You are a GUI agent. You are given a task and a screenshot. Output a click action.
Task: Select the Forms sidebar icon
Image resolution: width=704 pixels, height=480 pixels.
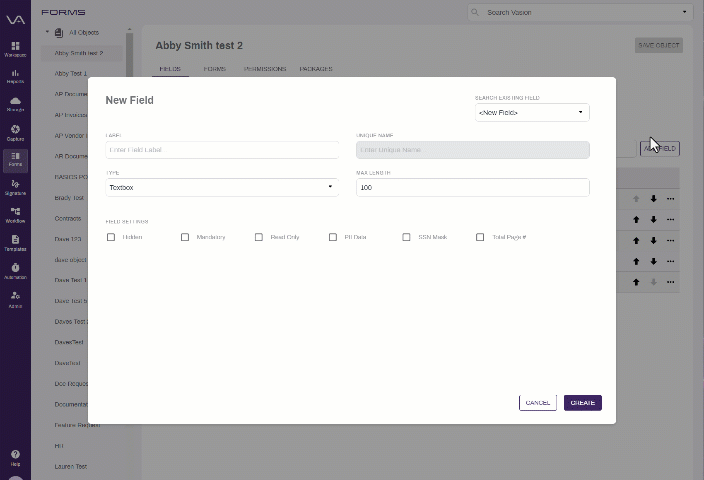pyautogui.click(x=15, y=160)
